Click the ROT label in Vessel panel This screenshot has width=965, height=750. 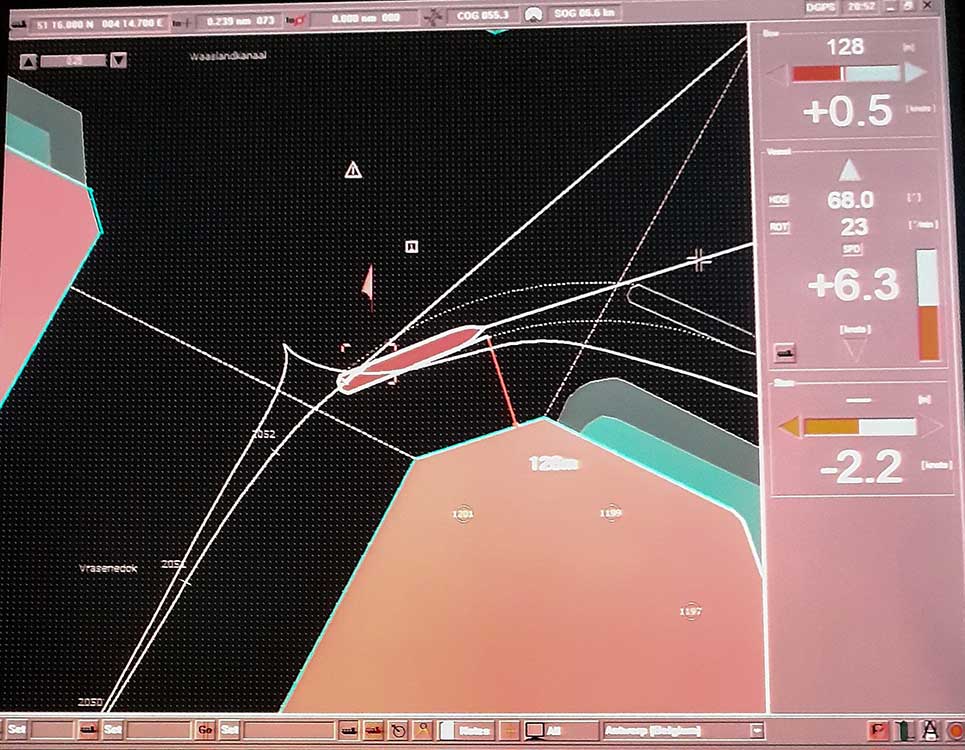[x=778, y=227]
